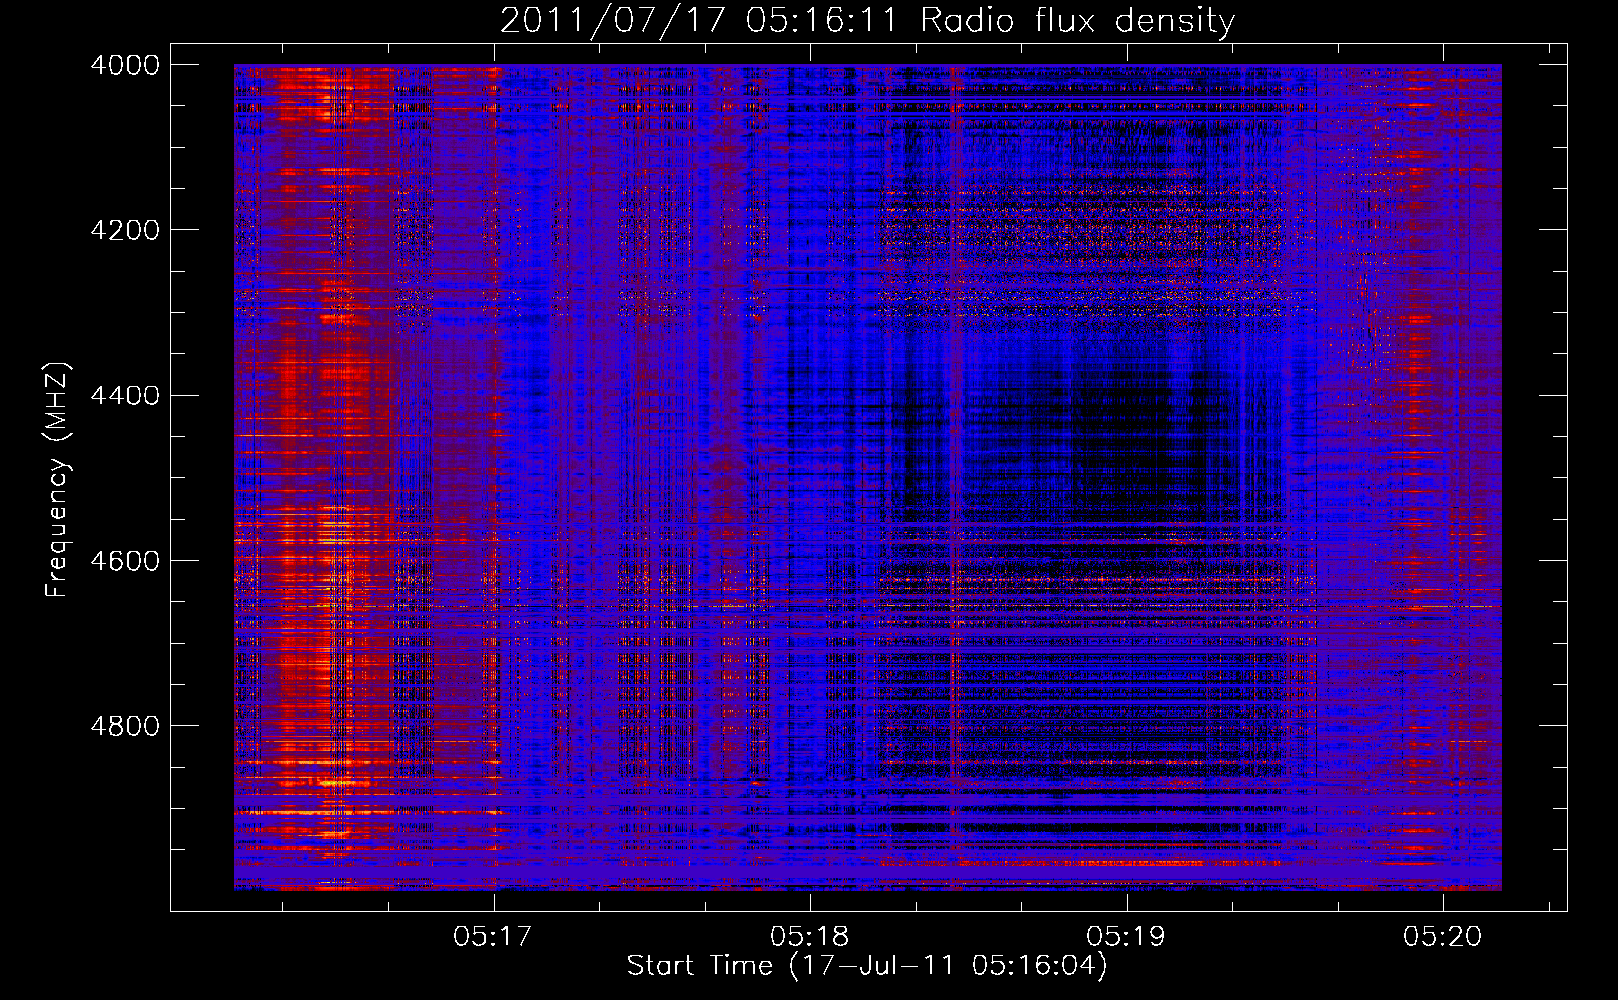Screen dimensions: 1618x1000
Task: Click the '05:20' time axis label
Action: 1442,937
